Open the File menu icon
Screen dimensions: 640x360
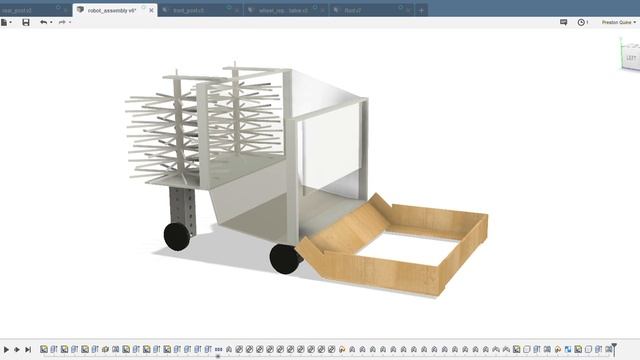tap(4, 22)
